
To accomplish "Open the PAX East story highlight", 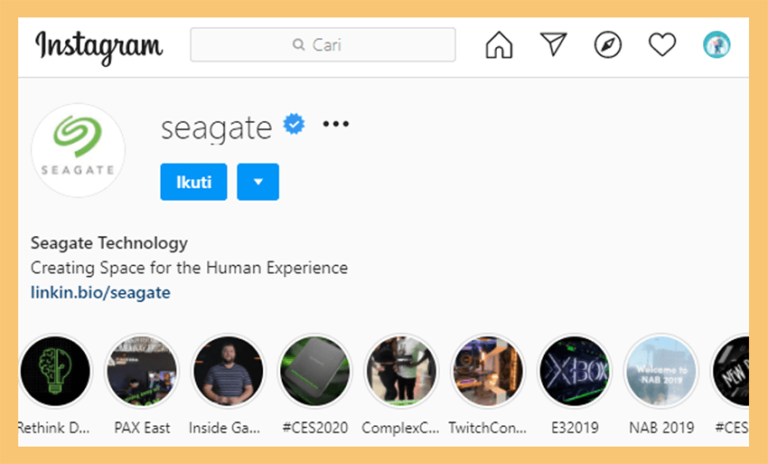I will pos(142,371).
